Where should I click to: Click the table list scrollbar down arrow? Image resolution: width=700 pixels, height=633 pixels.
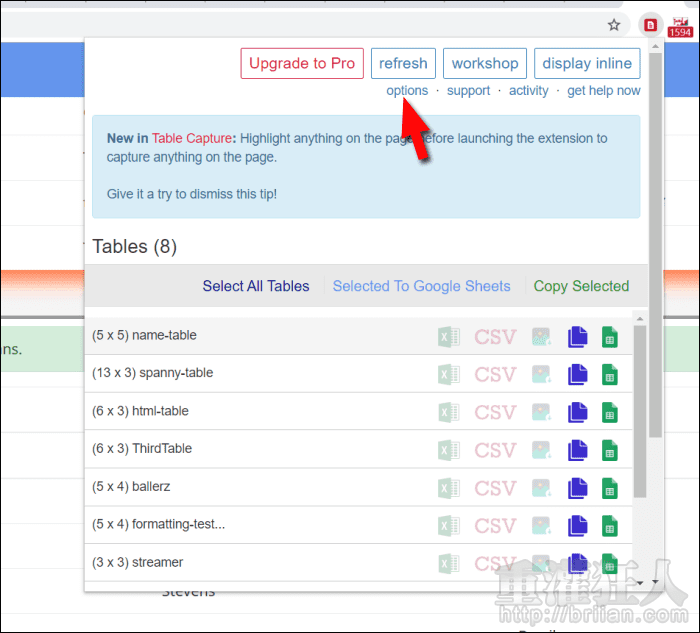[655, 581]
